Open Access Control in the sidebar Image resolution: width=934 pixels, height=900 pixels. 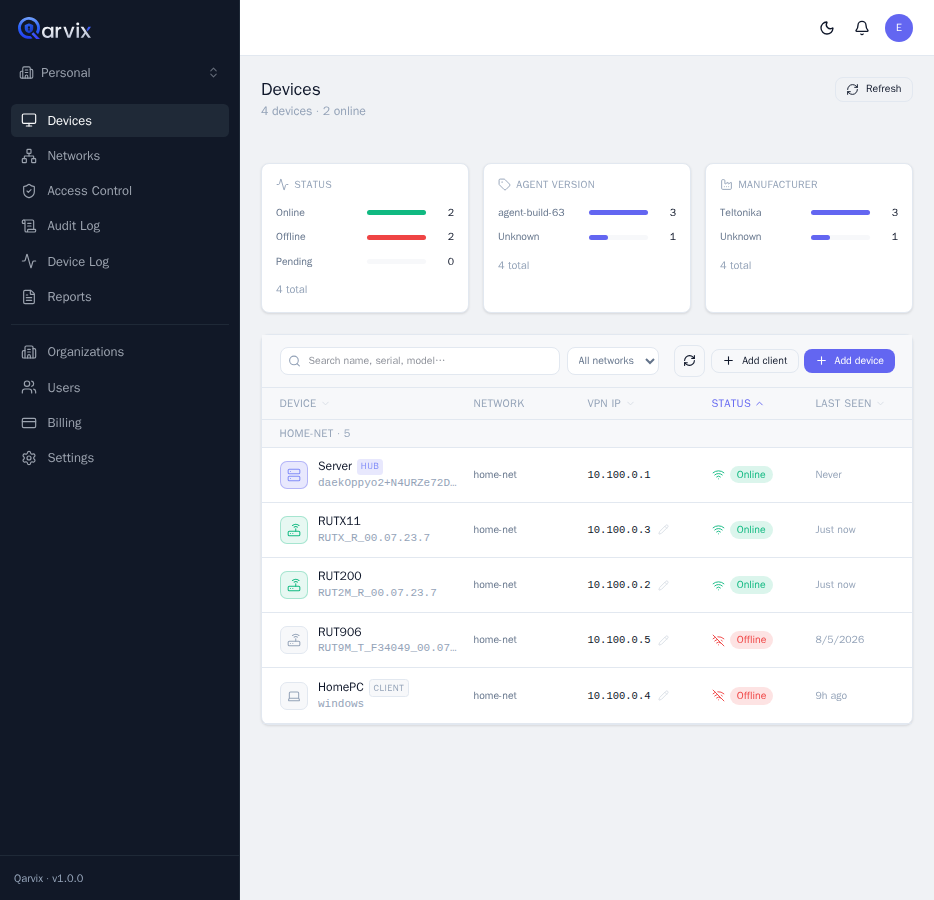pyautogui.click(x=120, y=191)
